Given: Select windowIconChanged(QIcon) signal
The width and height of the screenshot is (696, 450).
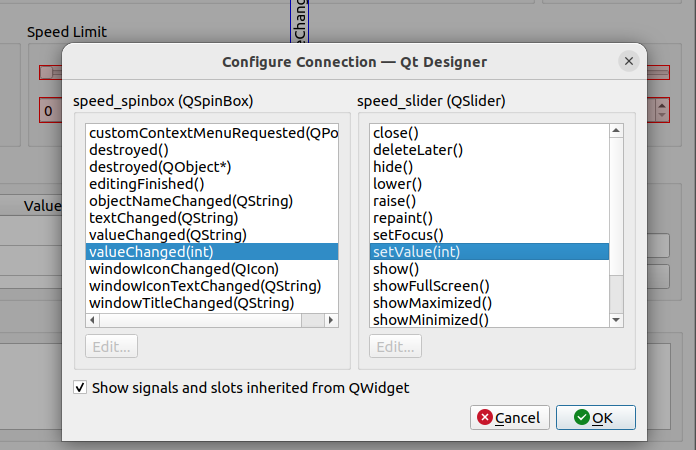Looking at the screenshot, I should (212, 269).
